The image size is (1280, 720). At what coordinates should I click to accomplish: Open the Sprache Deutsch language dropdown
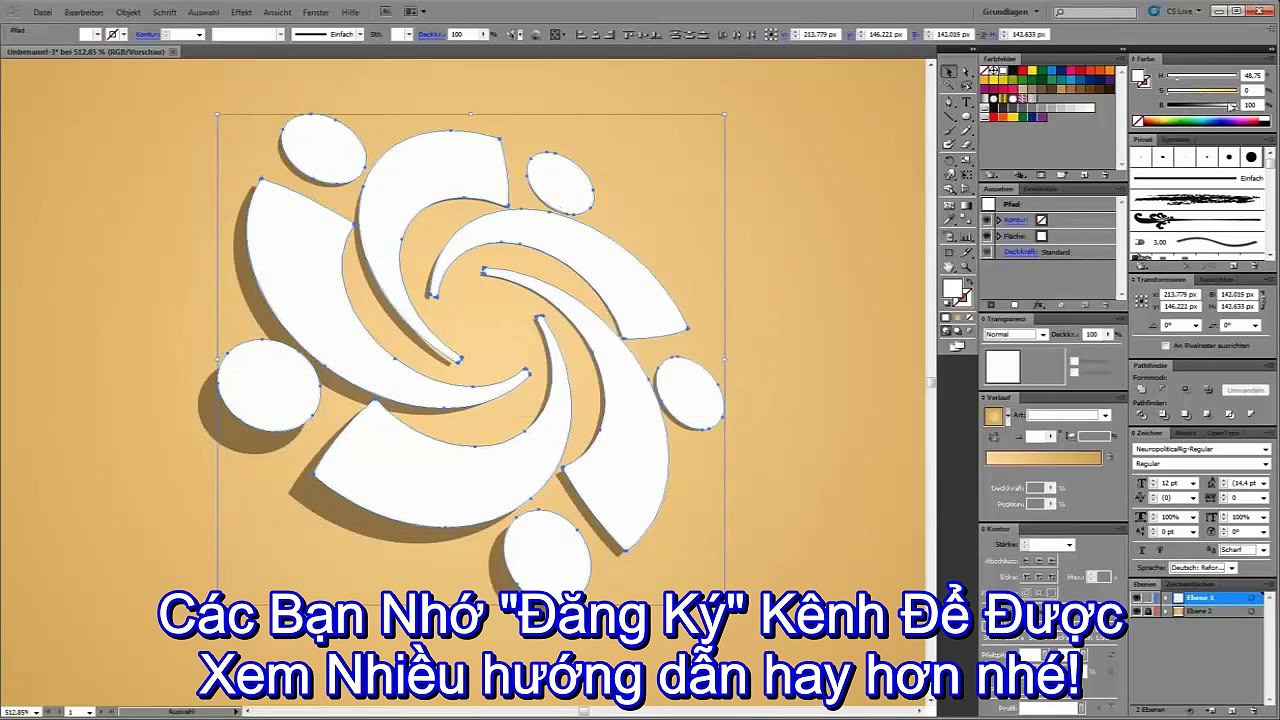pyautogui.click(x=1203, y=567)
